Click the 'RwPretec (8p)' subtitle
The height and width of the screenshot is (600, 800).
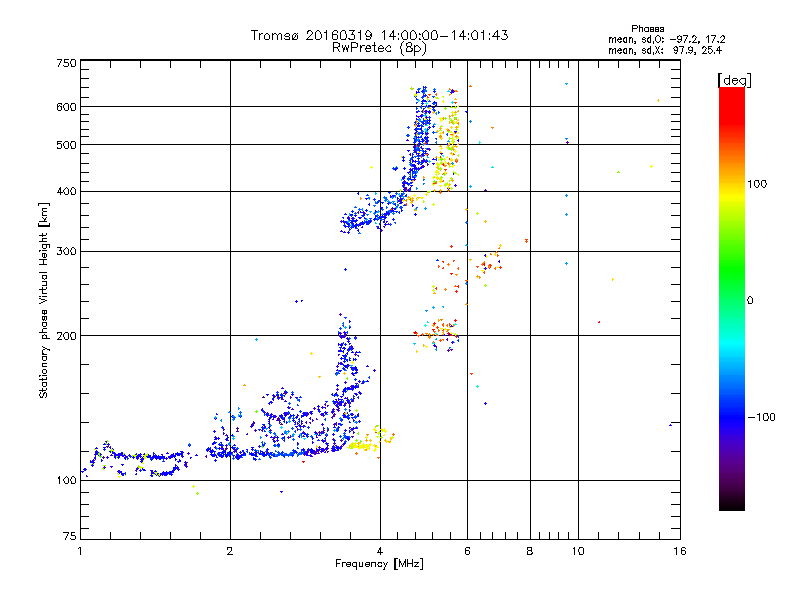click(379, 48)
